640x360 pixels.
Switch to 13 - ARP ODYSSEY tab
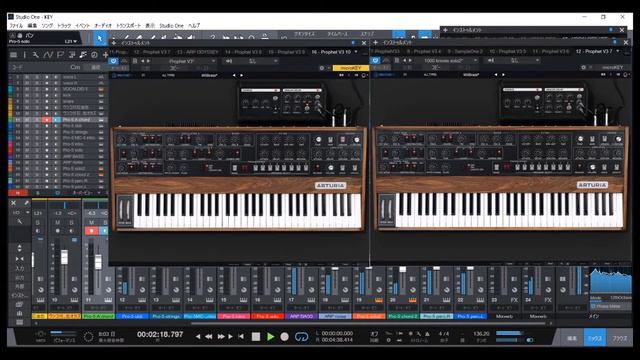coord(198,52)
